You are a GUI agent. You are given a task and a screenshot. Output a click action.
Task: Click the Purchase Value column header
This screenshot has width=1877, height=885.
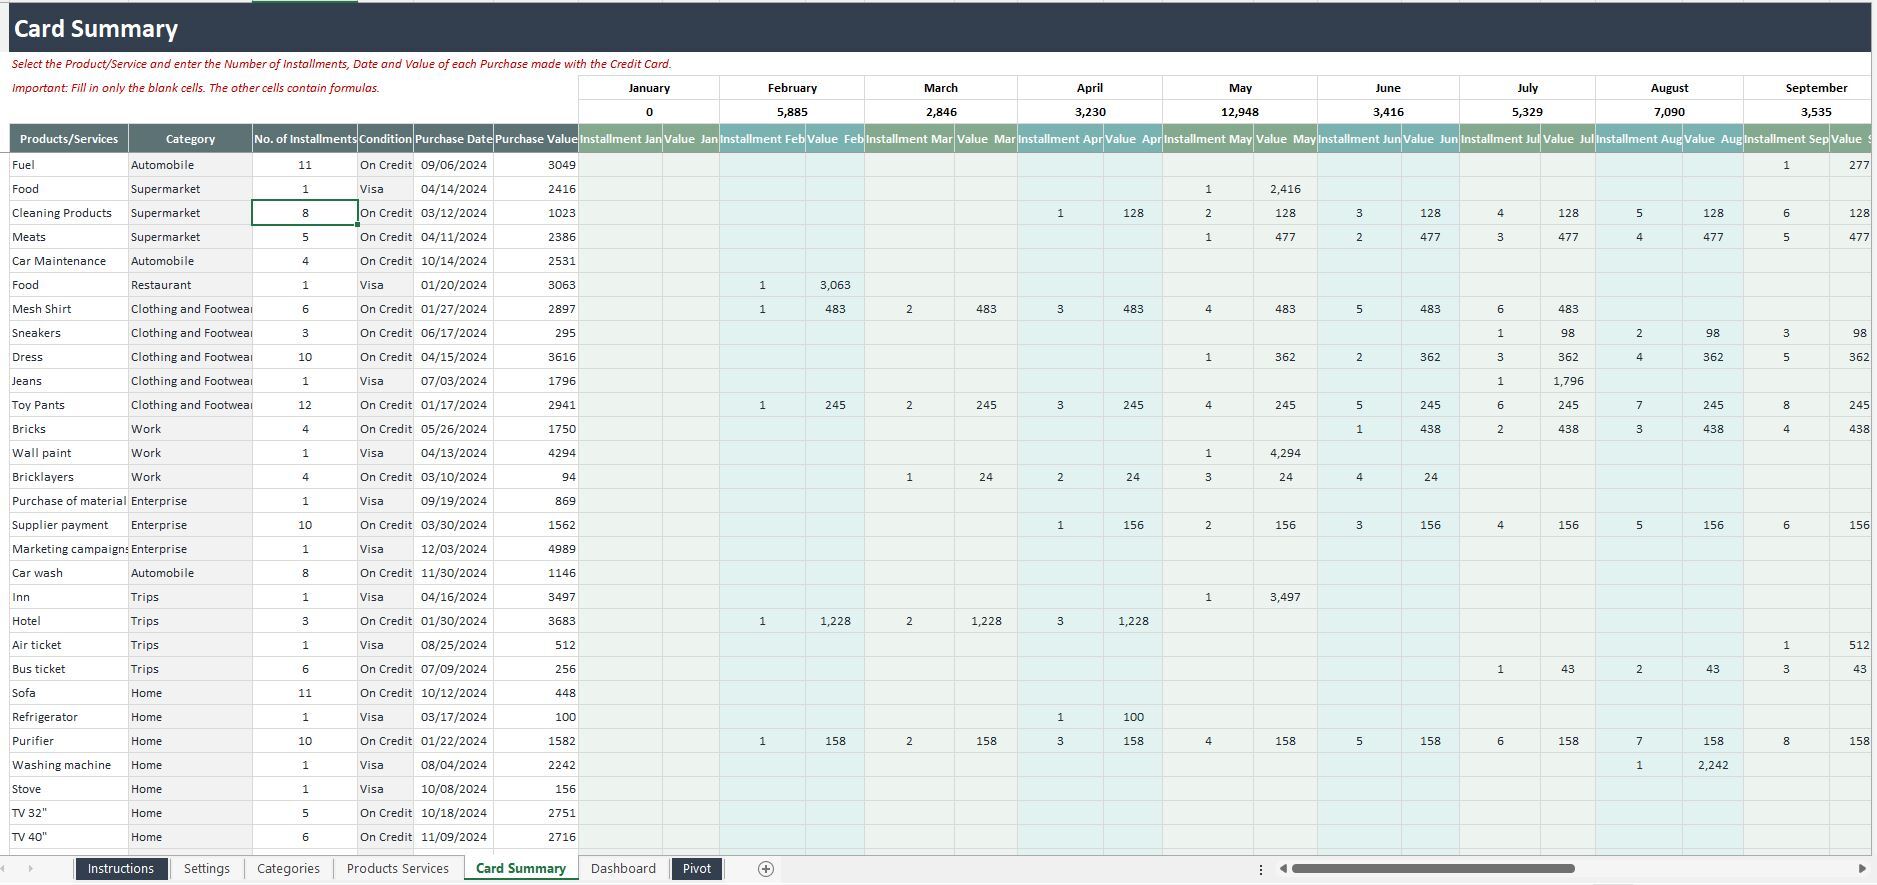point(535,139)
